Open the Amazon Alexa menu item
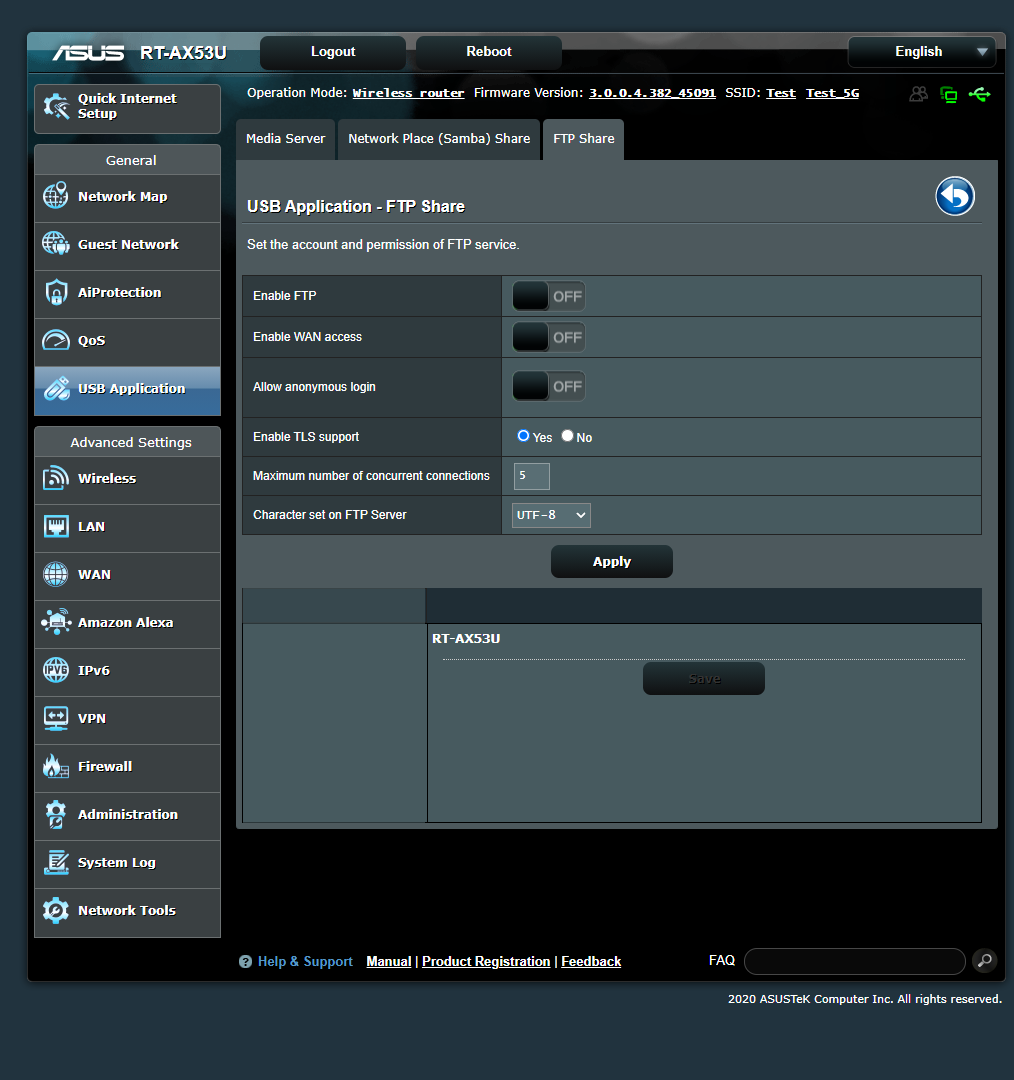Viewport: 1014px width, 1080px height. tap(127, 623)
